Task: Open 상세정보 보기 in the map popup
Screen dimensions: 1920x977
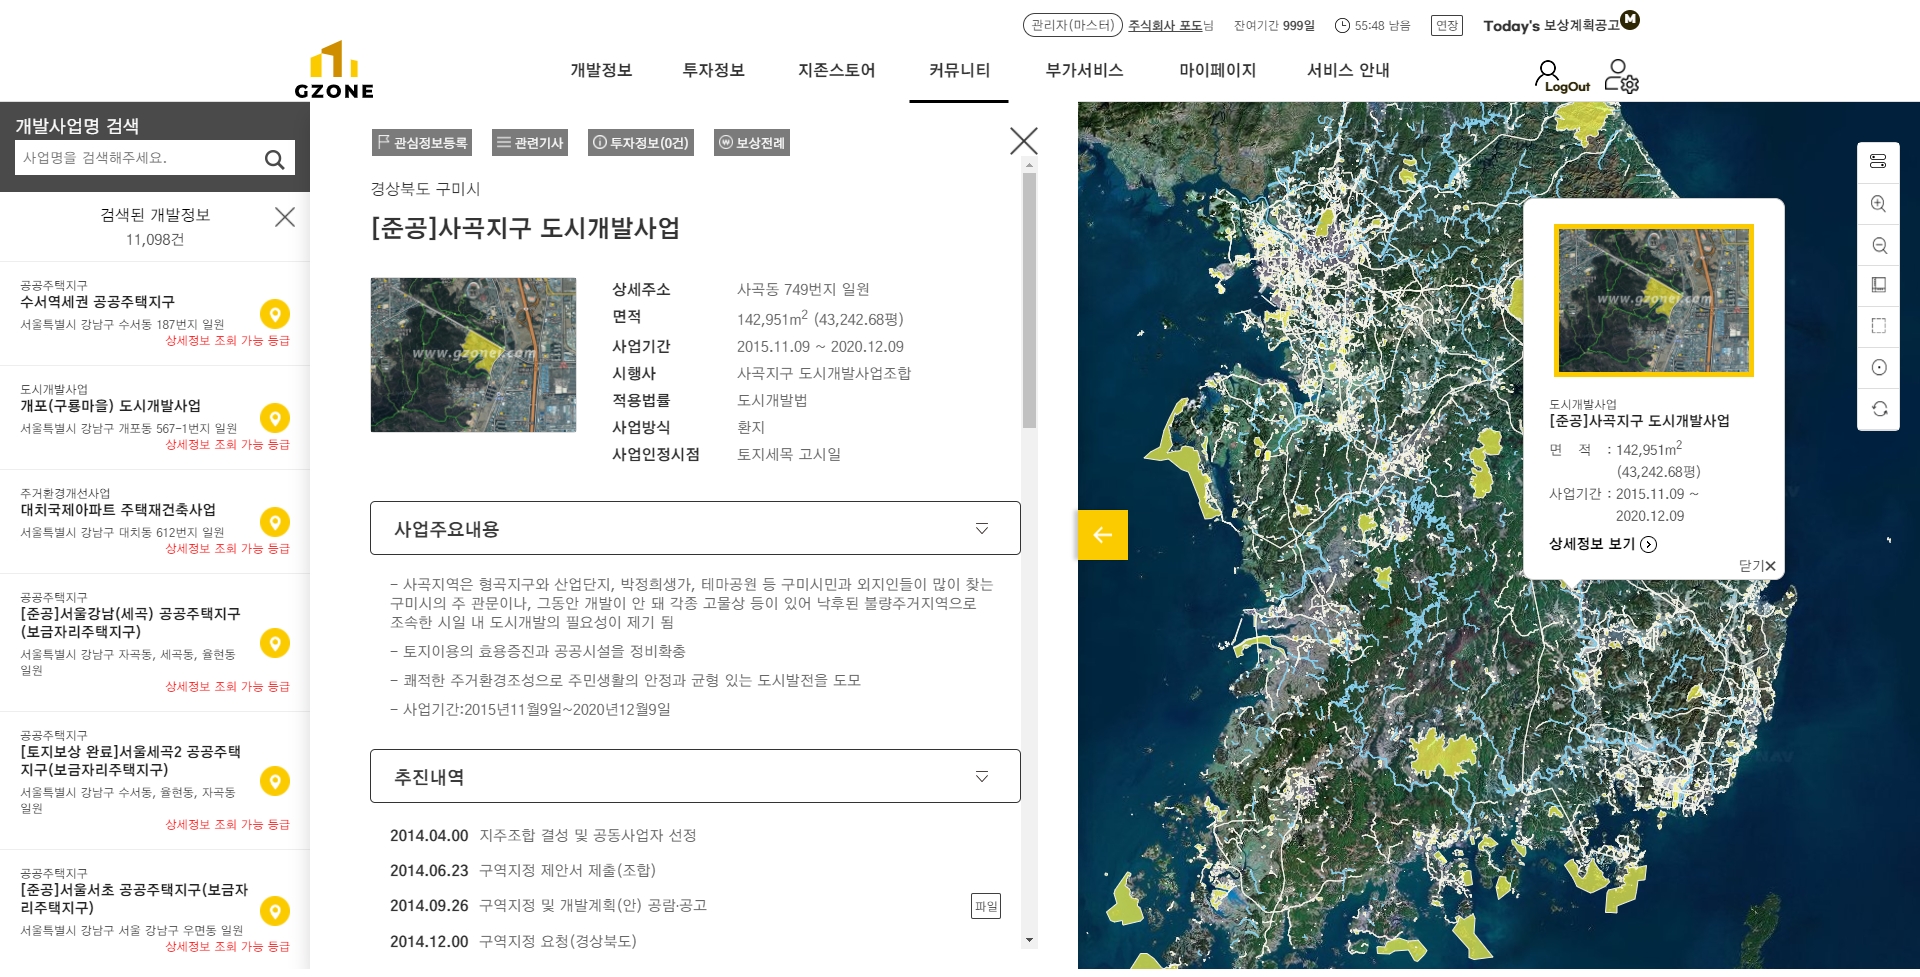Action: (x=1602, y=544)
